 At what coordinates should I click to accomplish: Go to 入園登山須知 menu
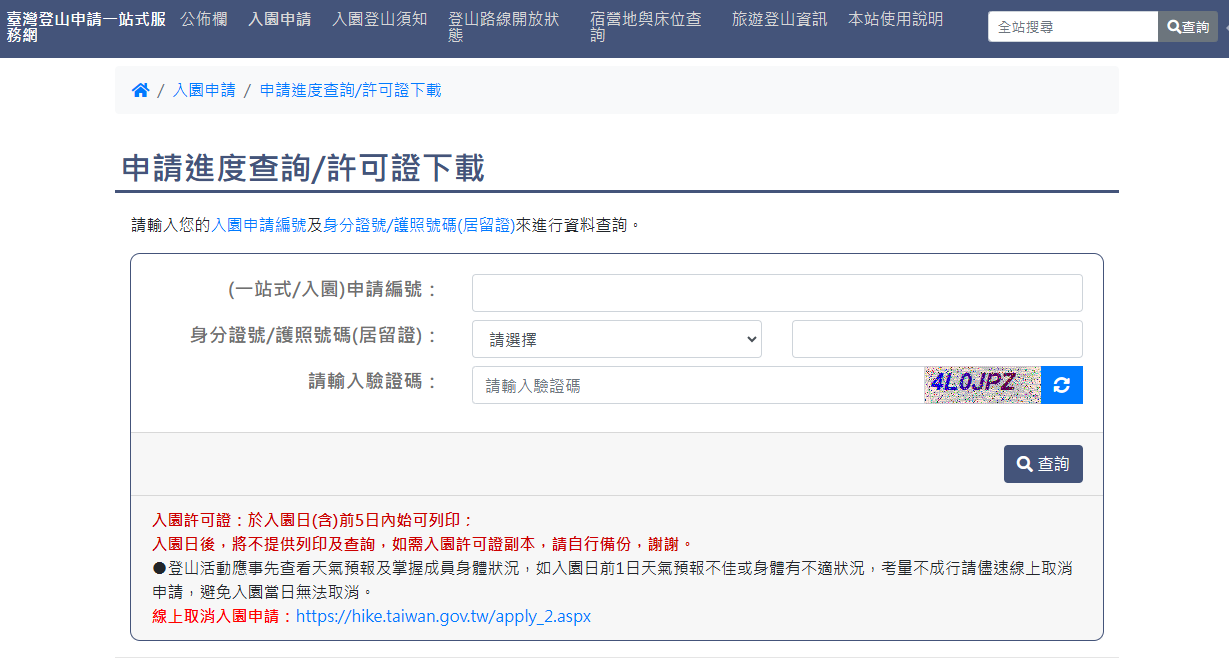[x=379, y=19]
